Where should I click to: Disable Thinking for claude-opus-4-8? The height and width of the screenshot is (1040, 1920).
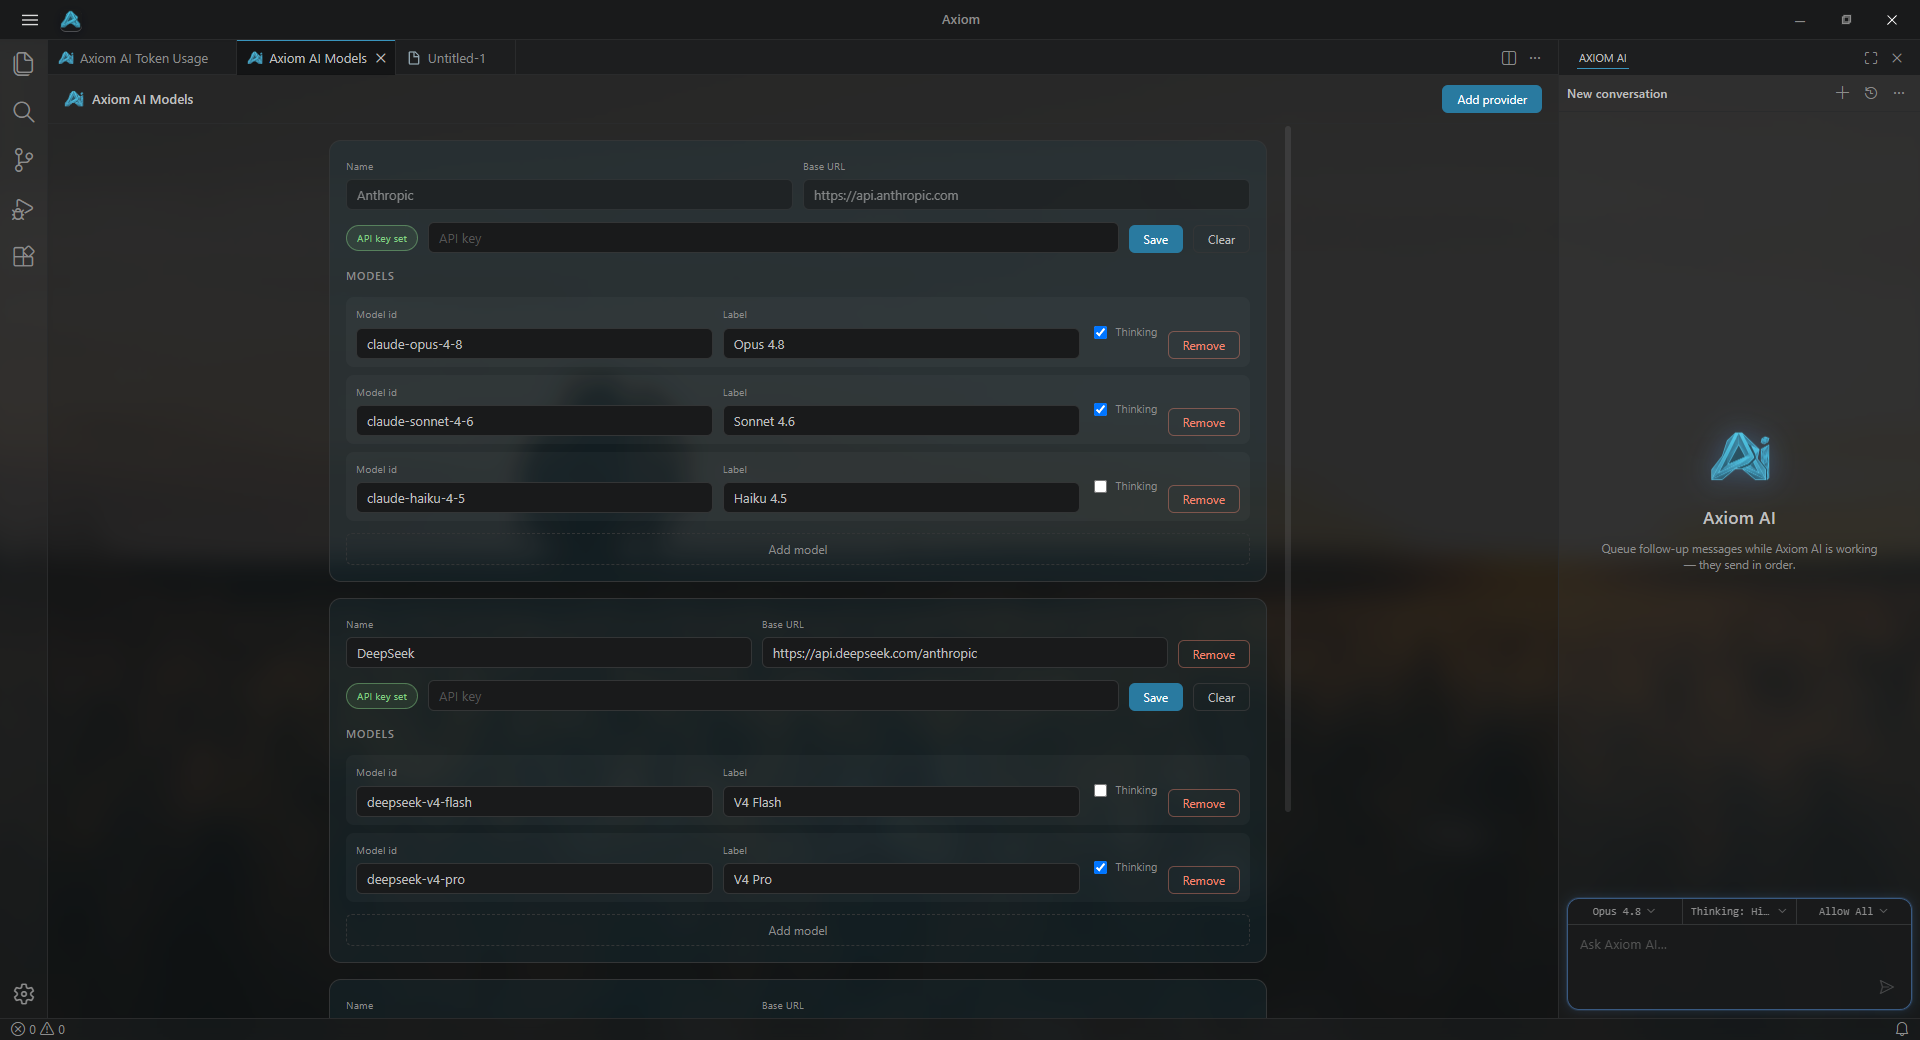click(x=1100, y=332)
